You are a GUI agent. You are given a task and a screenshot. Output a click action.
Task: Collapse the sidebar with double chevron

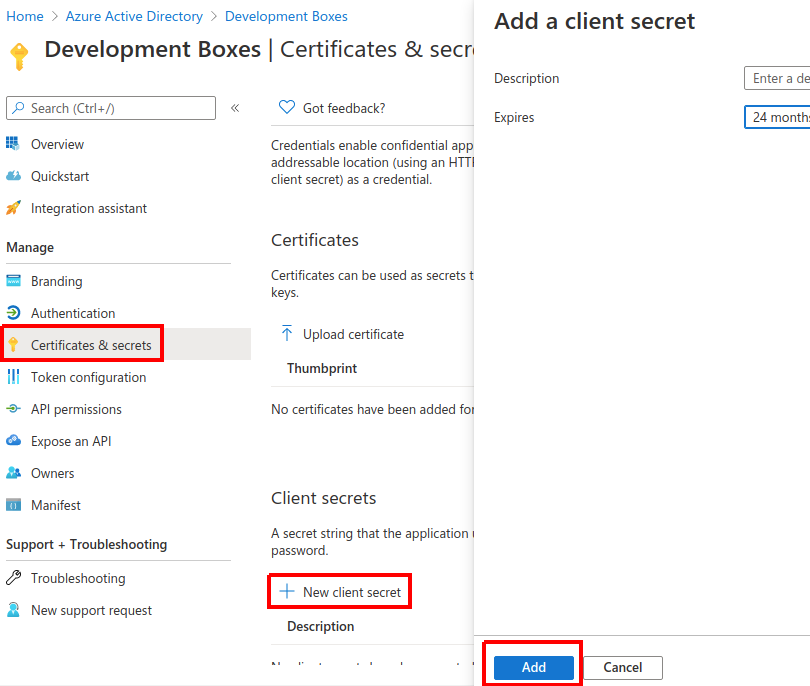pos(235,108)
